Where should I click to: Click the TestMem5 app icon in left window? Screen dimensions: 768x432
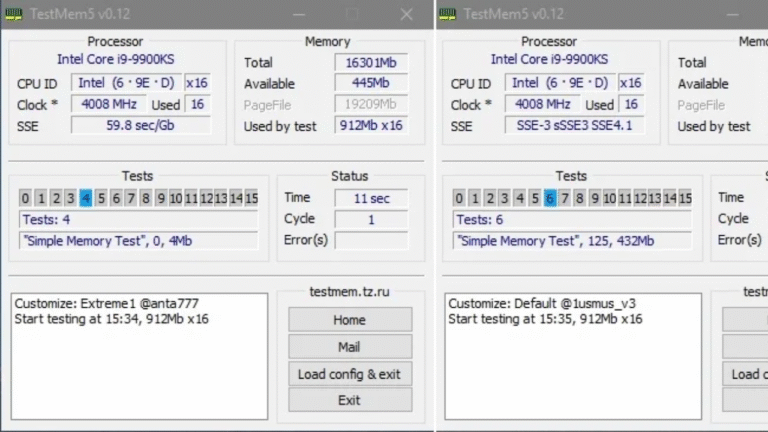pyautogui.click(x=14, y=14)
